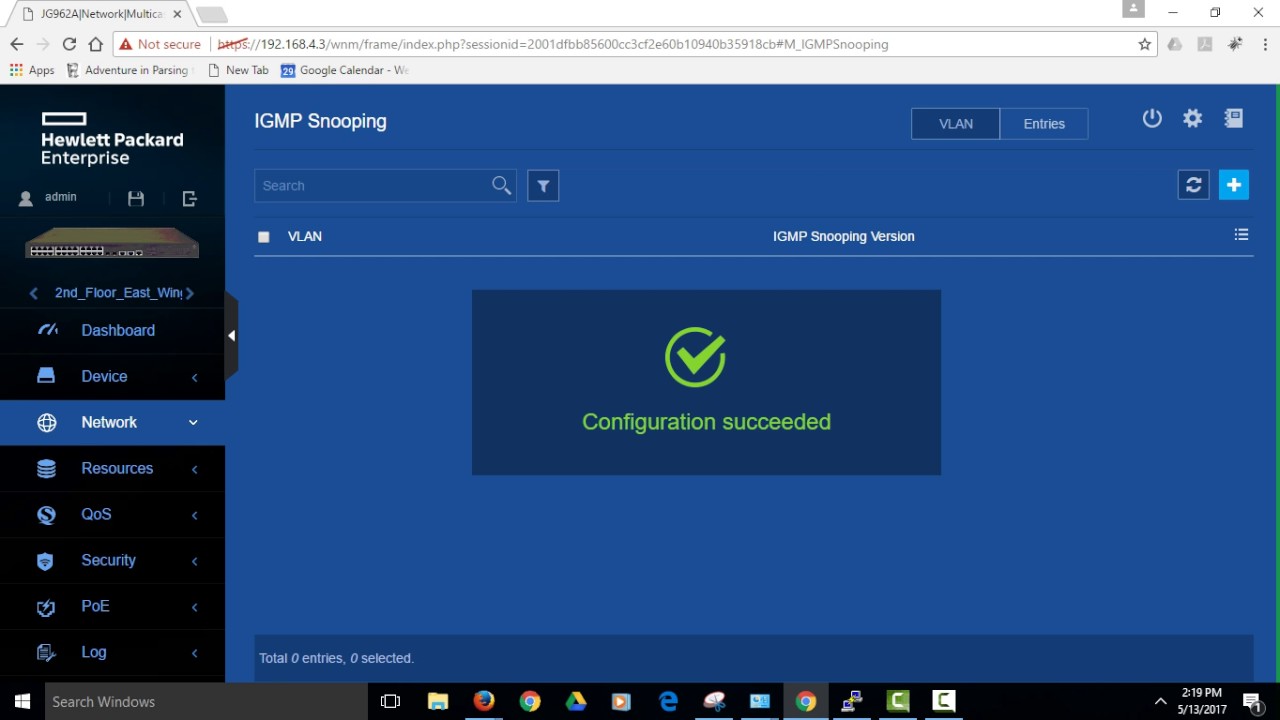The width and height of the screenshot is (1280, 720).
Task: Add a new entry with the plus button
Action: (x=1234, y=185)
